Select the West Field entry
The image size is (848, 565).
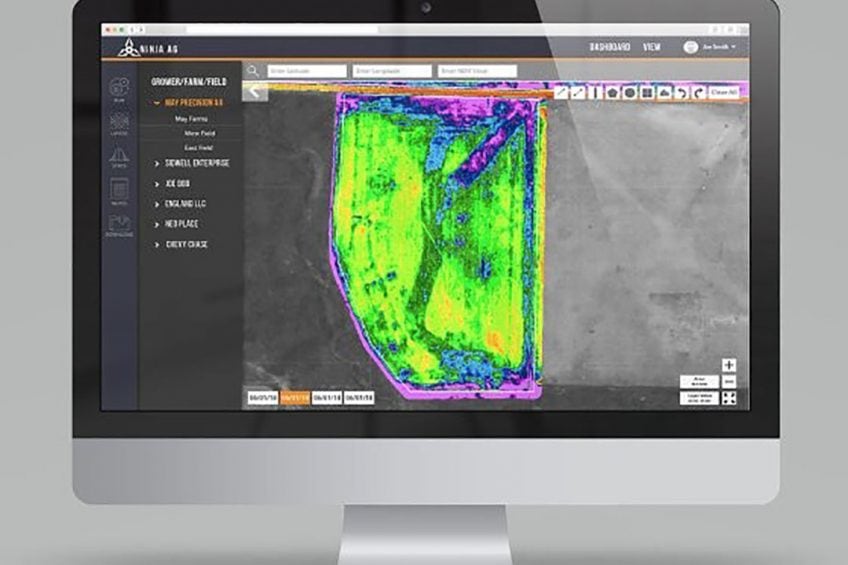(200, 133)
